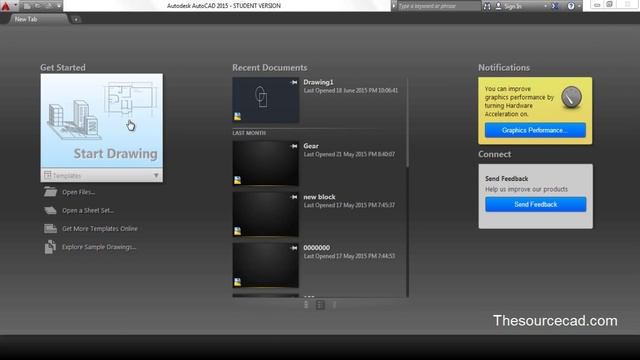This screenshot has height=360, width=640.
Task: Expand the Help dropdown arrow
Action: tap(579, 6)
